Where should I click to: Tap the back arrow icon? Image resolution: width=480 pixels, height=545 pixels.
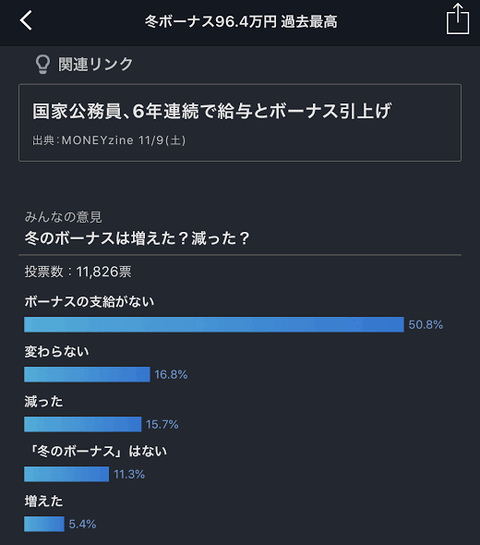26,20
